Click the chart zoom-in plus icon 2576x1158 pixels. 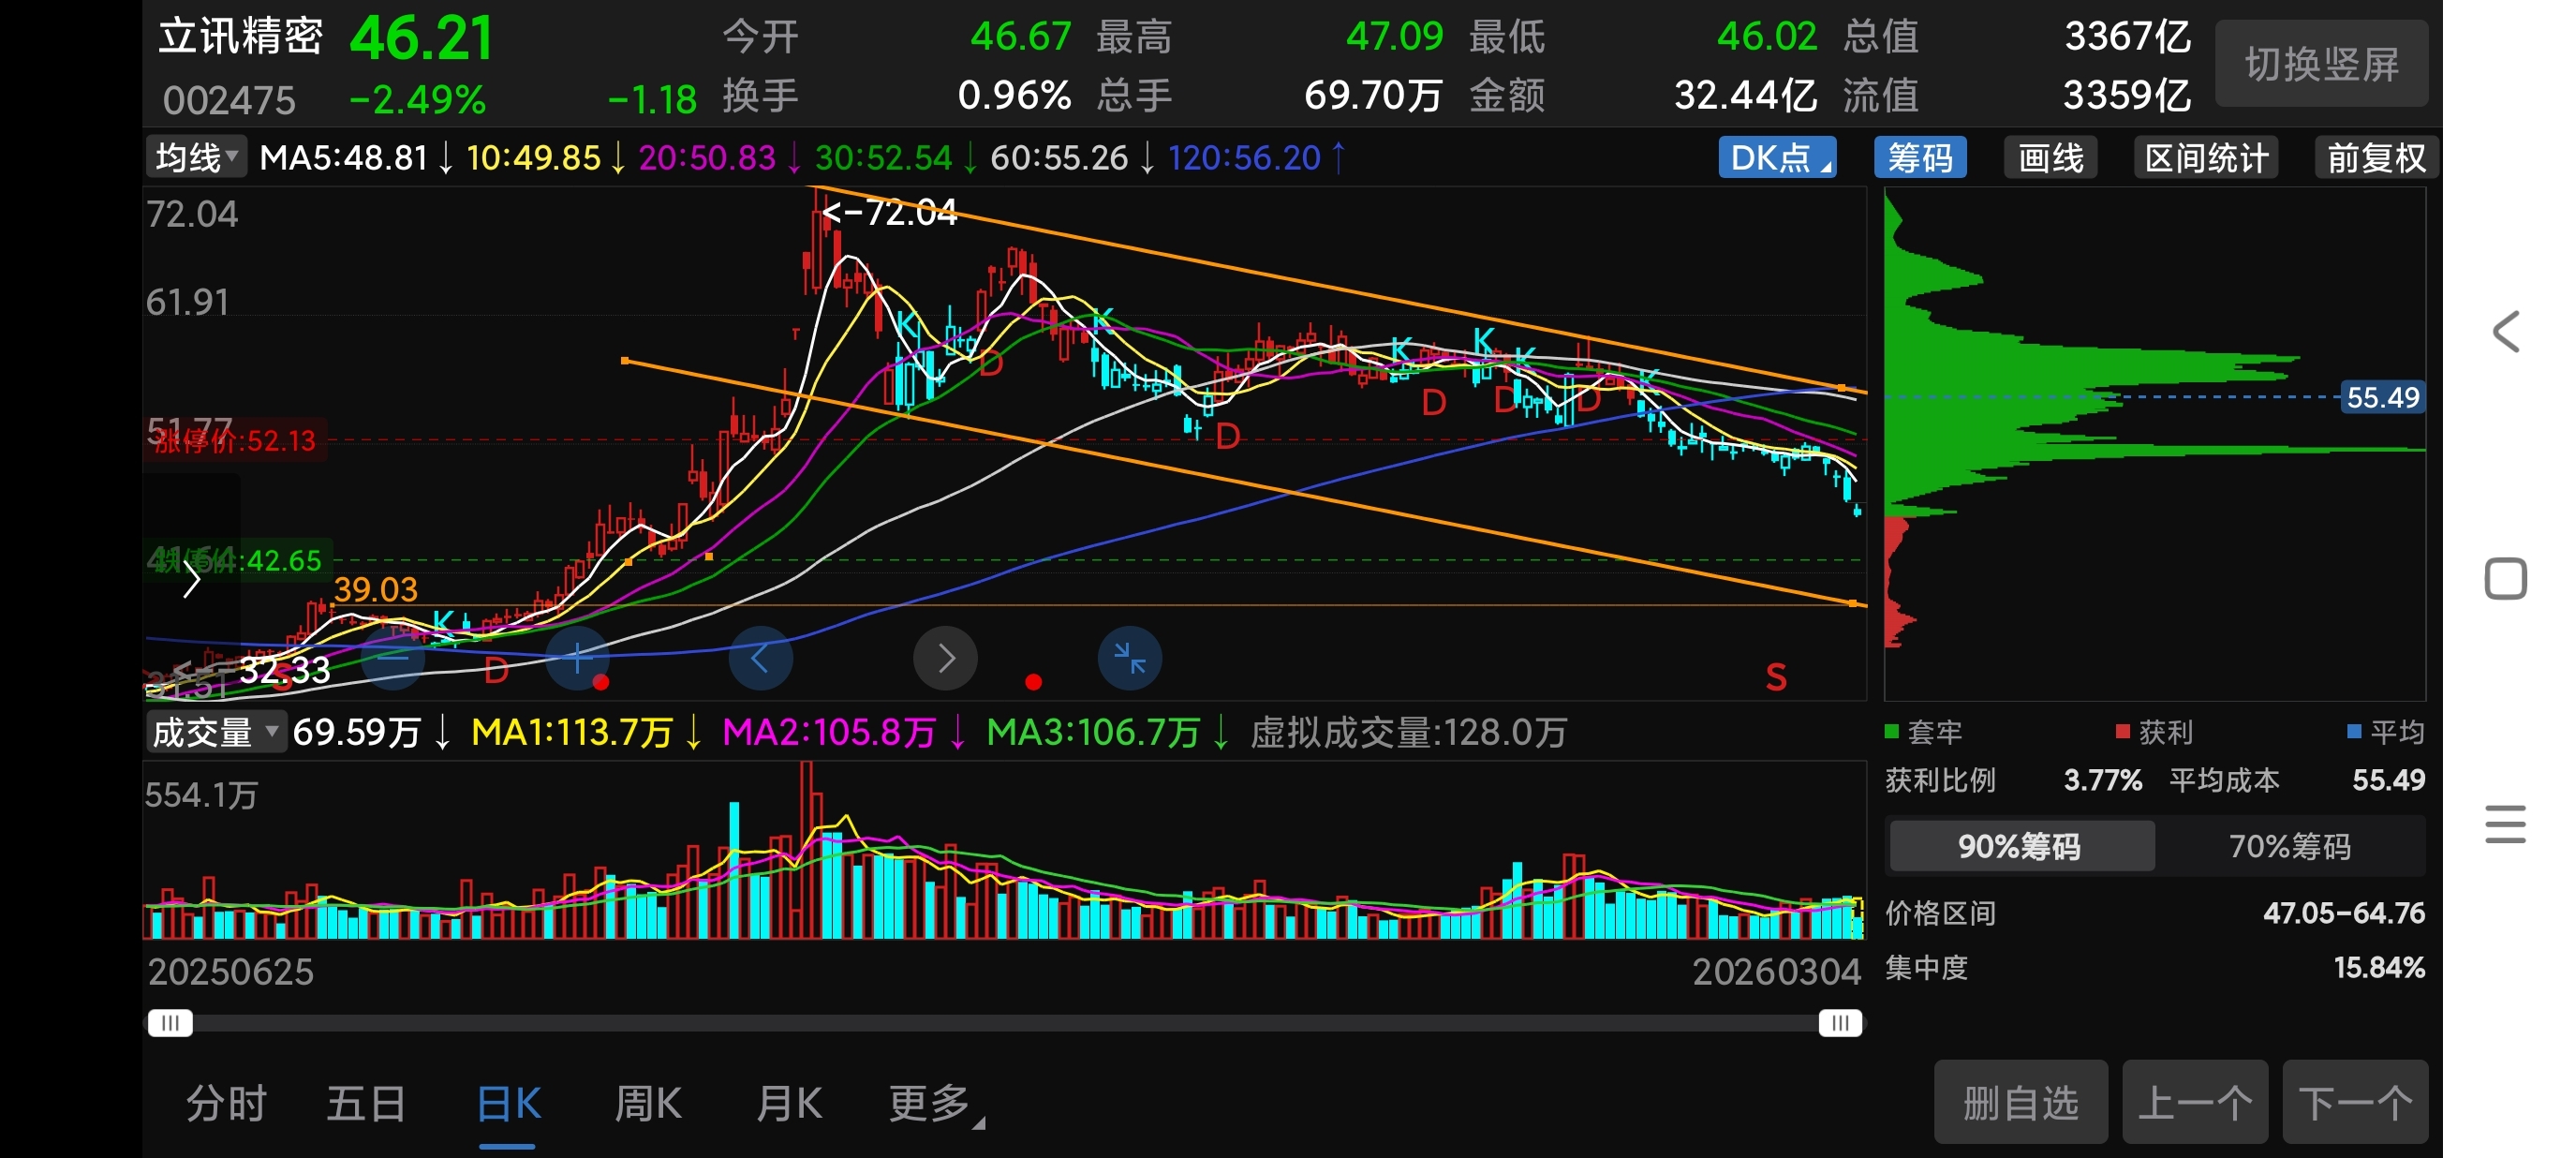pos(577,658)
